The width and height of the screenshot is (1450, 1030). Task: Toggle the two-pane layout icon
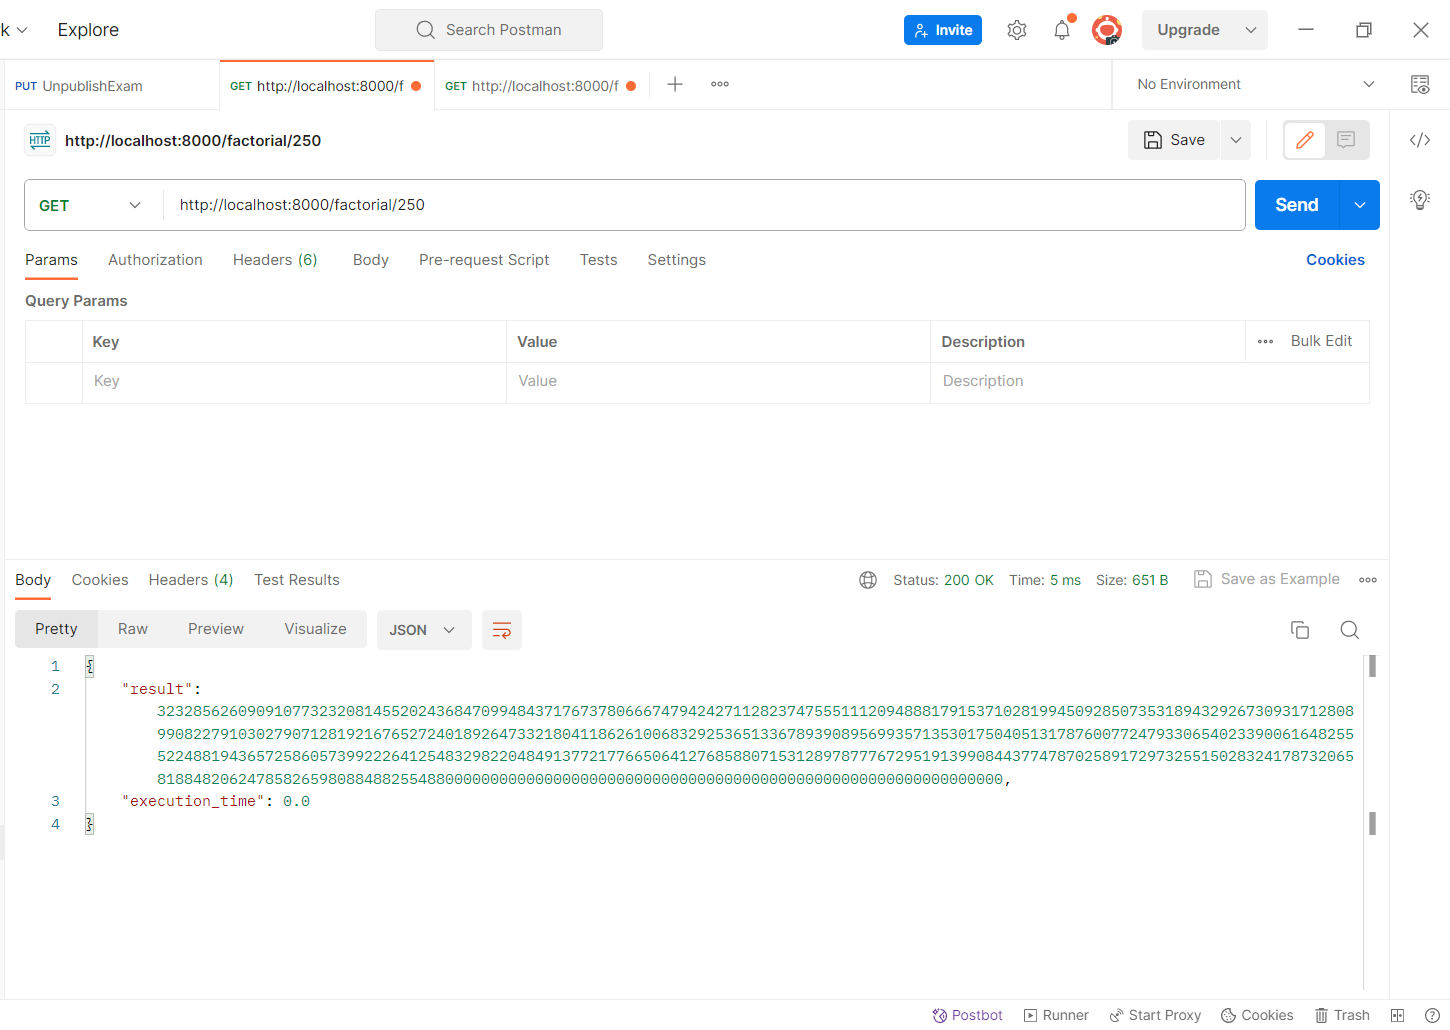point(1398,1015)
